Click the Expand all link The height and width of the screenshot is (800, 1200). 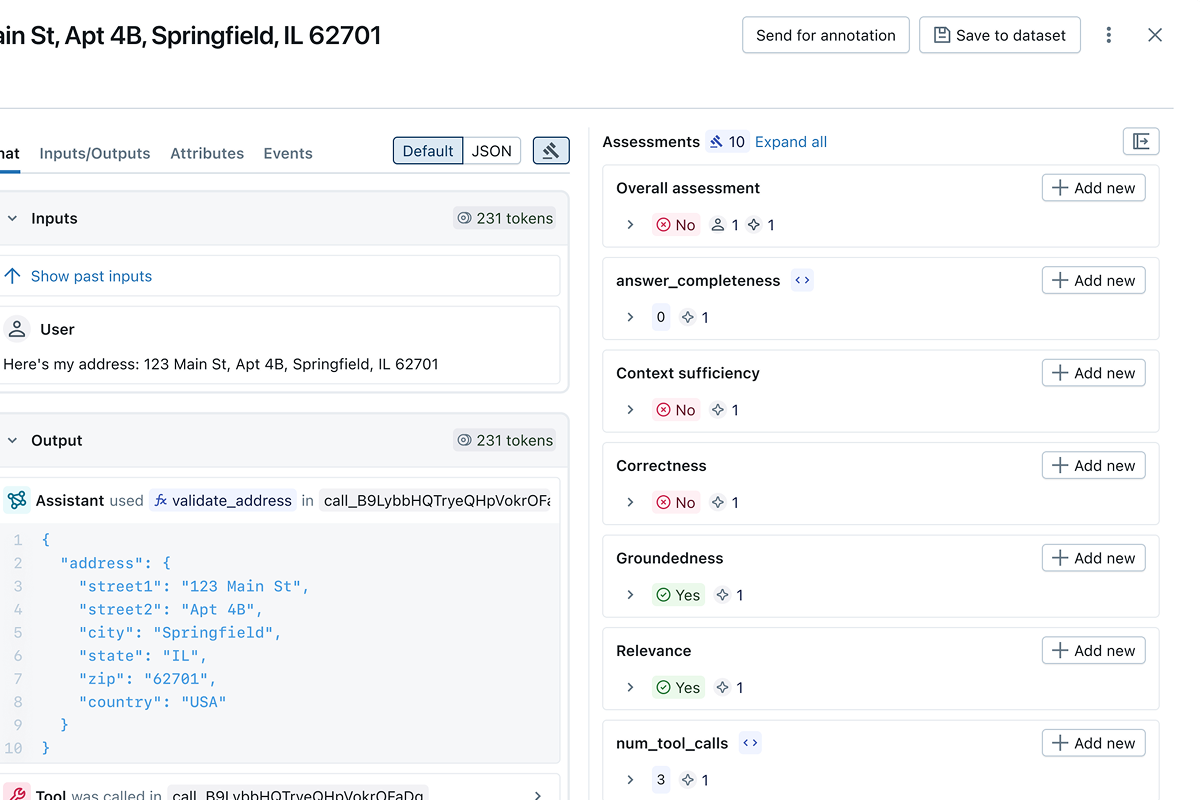click(790, 141)
